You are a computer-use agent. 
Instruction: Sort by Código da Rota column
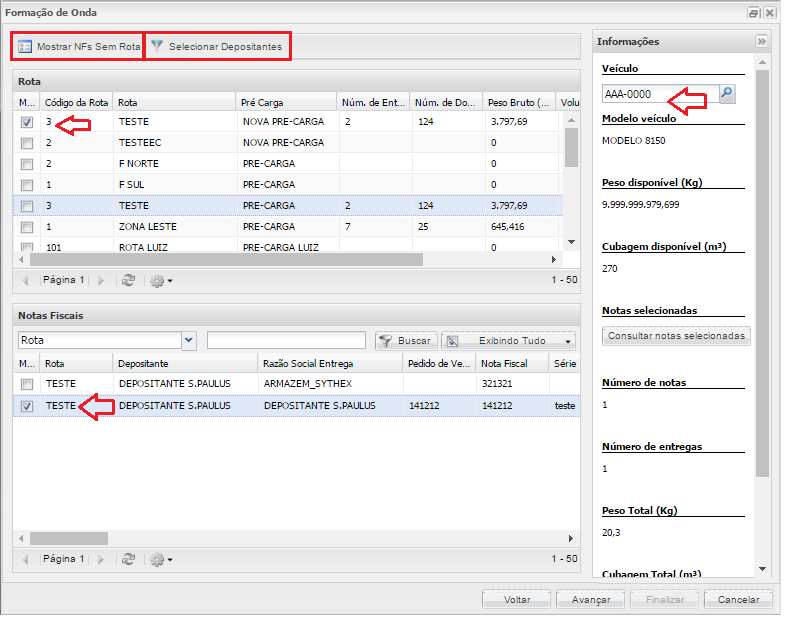(x=77, y=103)
